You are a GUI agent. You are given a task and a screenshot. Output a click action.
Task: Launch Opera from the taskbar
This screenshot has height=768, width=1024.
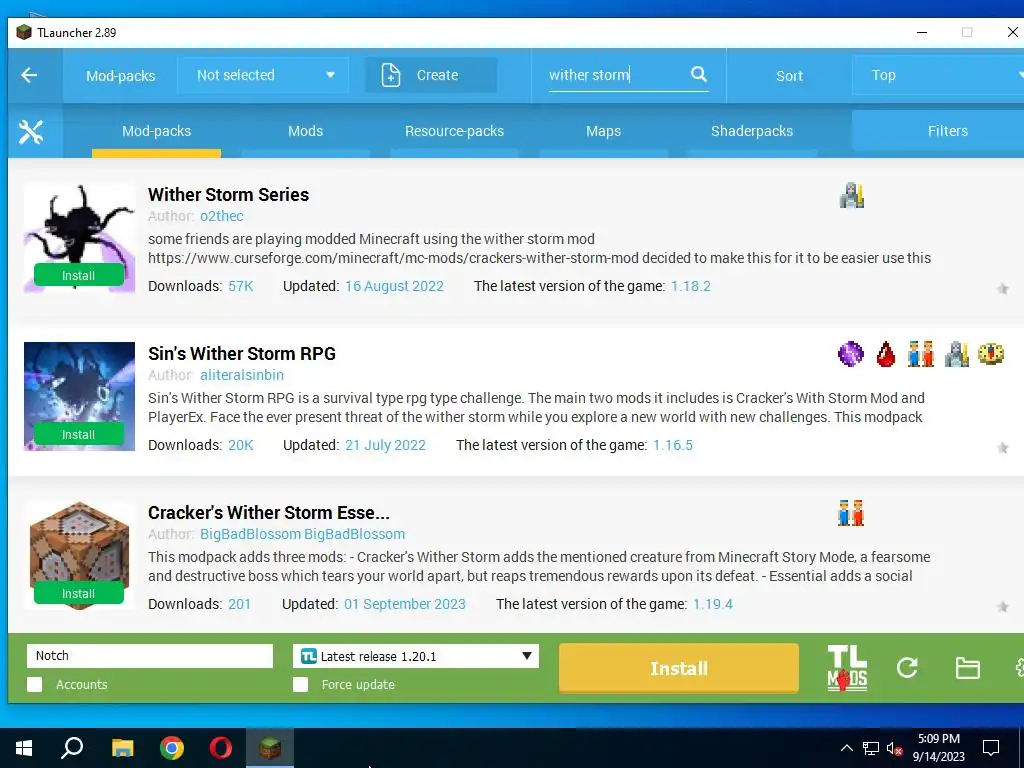pos(221,748)
